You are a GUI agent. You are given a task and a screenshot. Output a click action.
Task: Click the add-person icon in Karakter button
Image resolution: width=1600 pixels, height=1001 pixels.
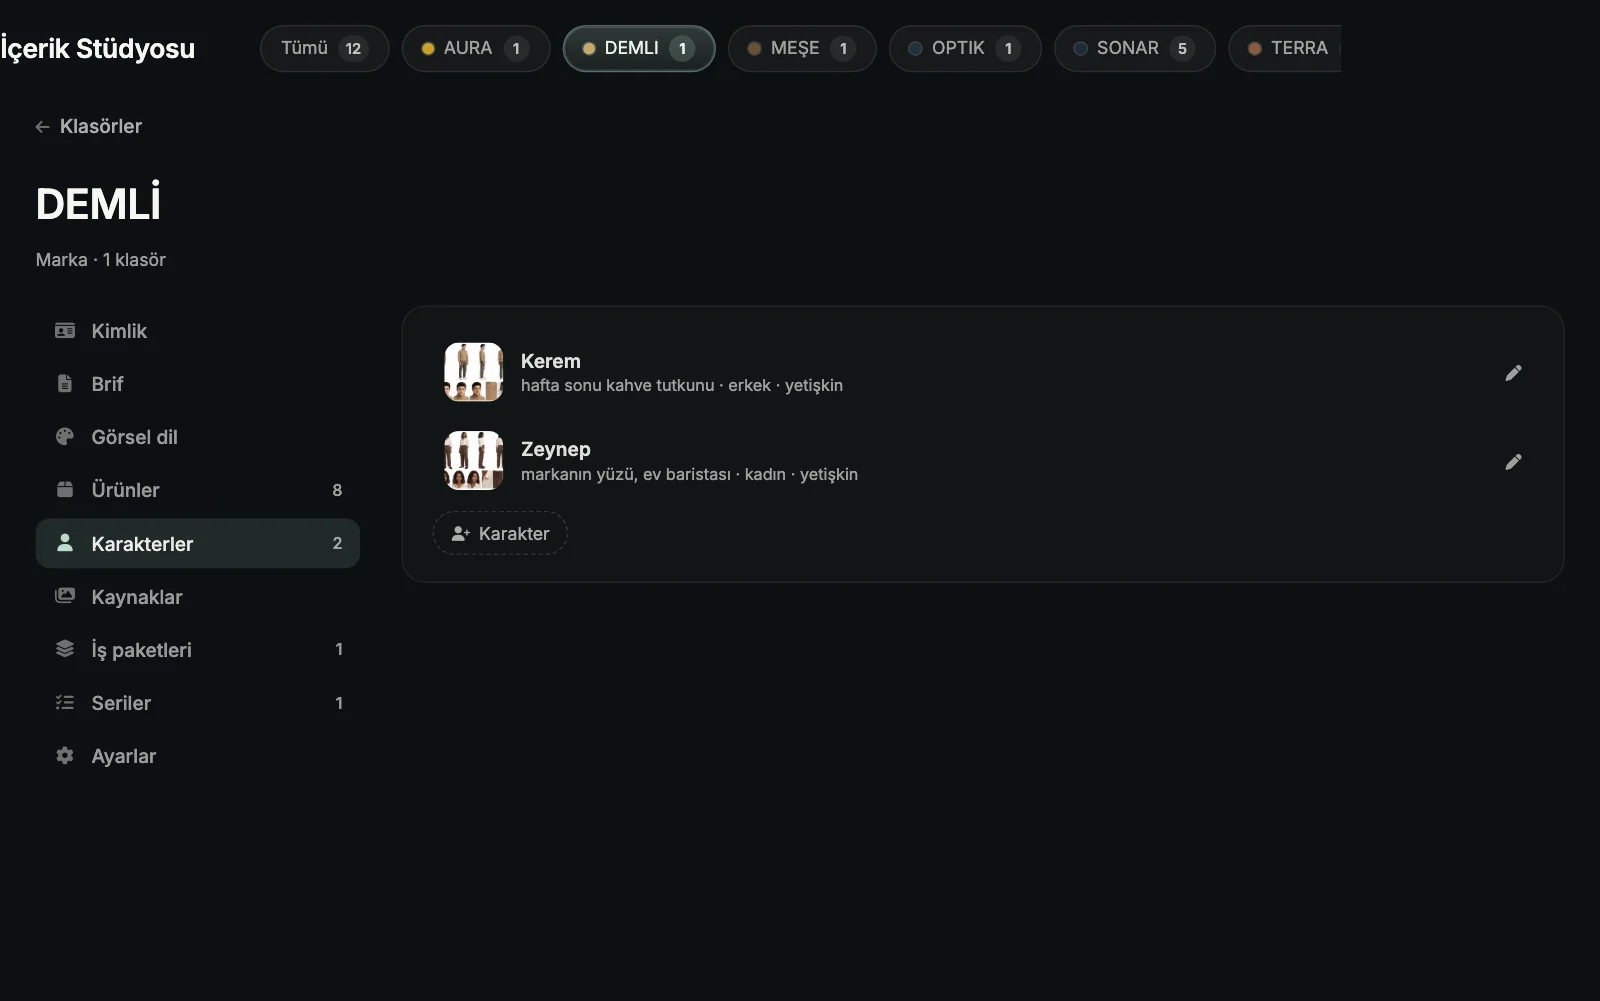click(x=460, y=534)
